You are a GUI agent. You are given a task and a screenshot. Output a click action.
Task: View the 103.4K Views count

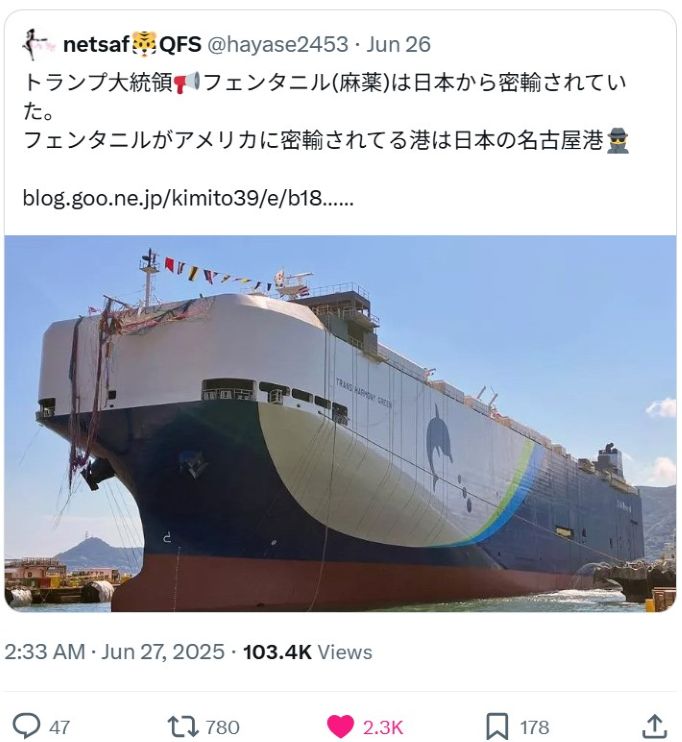coord(308,652)
